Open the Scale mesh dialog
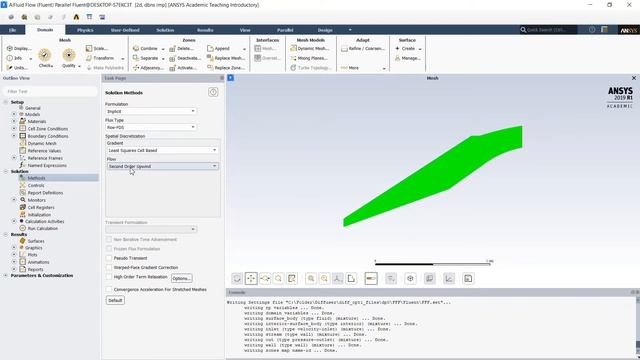 pyautogui.click(x=97, y=49)
